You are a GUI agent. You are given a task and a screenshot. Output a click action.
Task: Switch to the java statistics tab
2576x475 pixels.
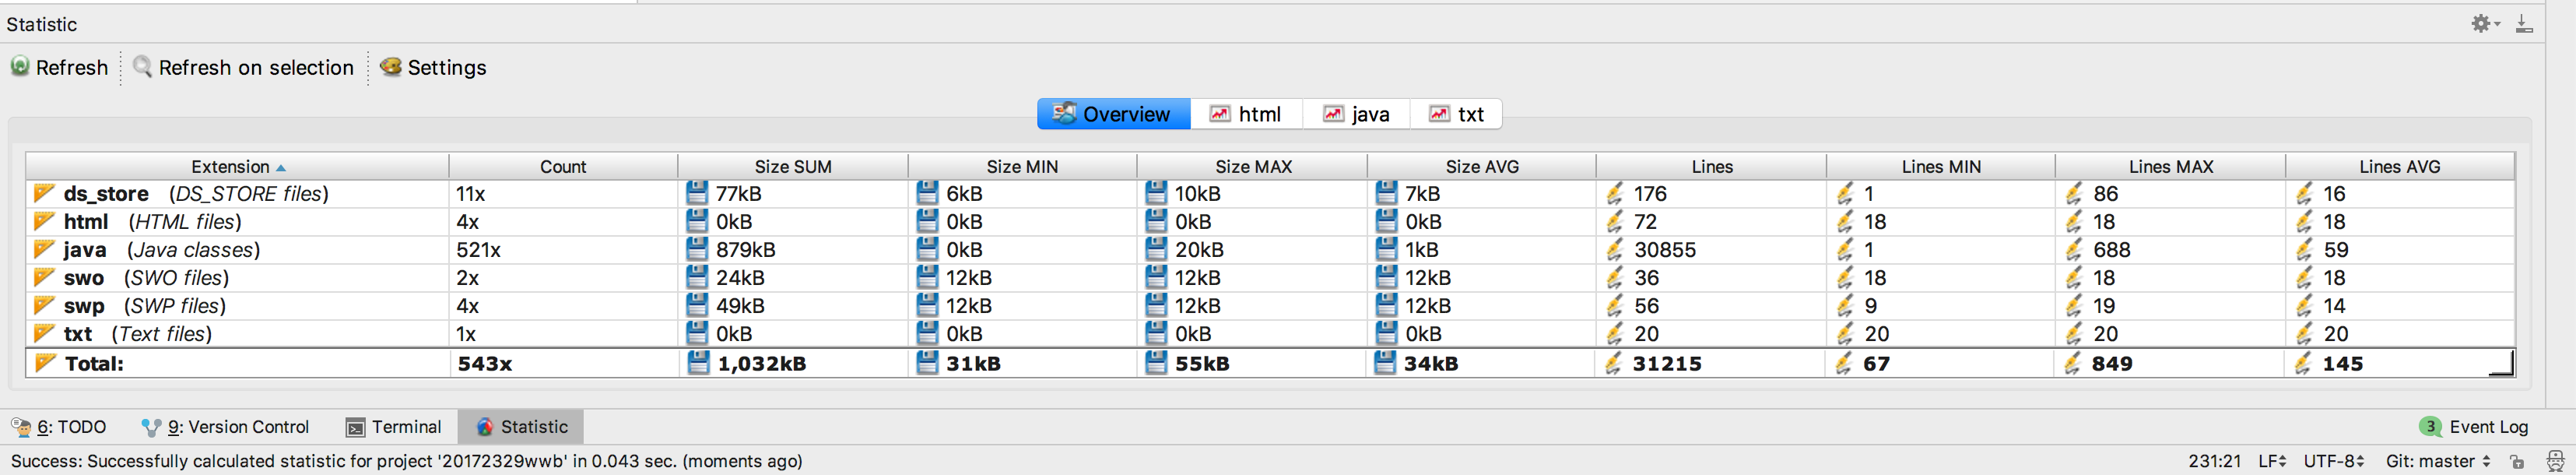pyautogui.click(x=1357, y=114)
